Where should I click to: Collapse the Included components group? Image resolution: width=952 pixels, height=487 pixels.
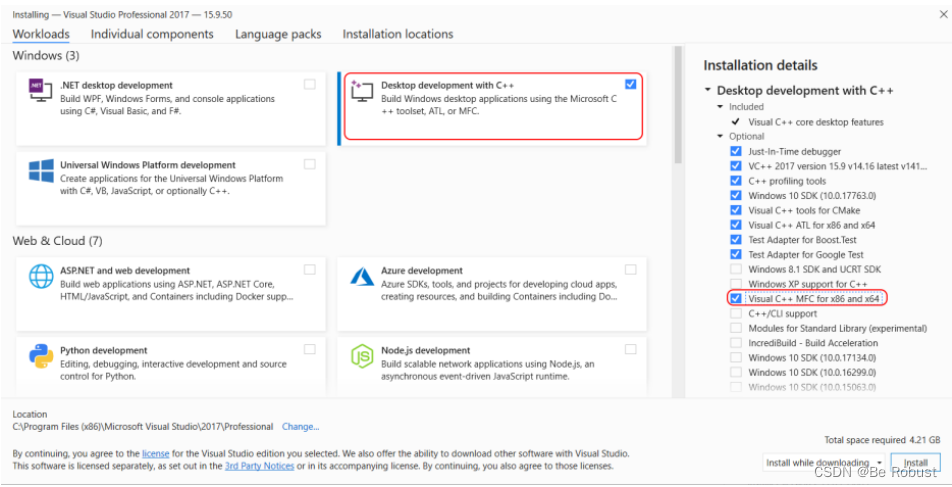[x=720, y=107]
